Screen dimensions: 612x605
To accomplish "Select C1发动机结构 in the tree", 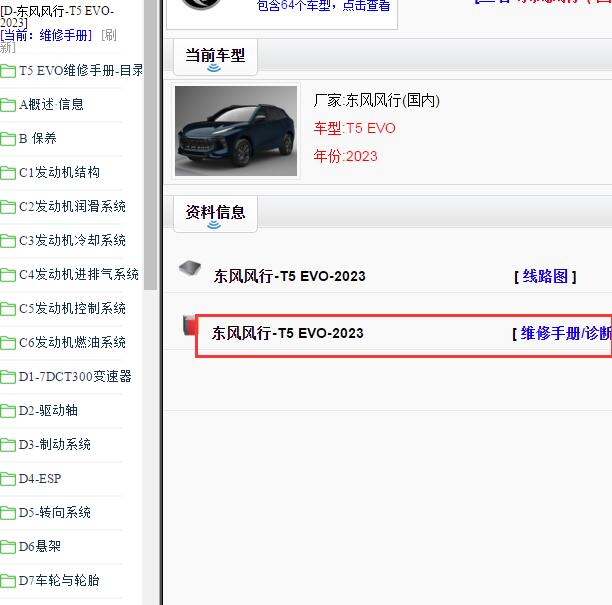I will pos(59,172).
